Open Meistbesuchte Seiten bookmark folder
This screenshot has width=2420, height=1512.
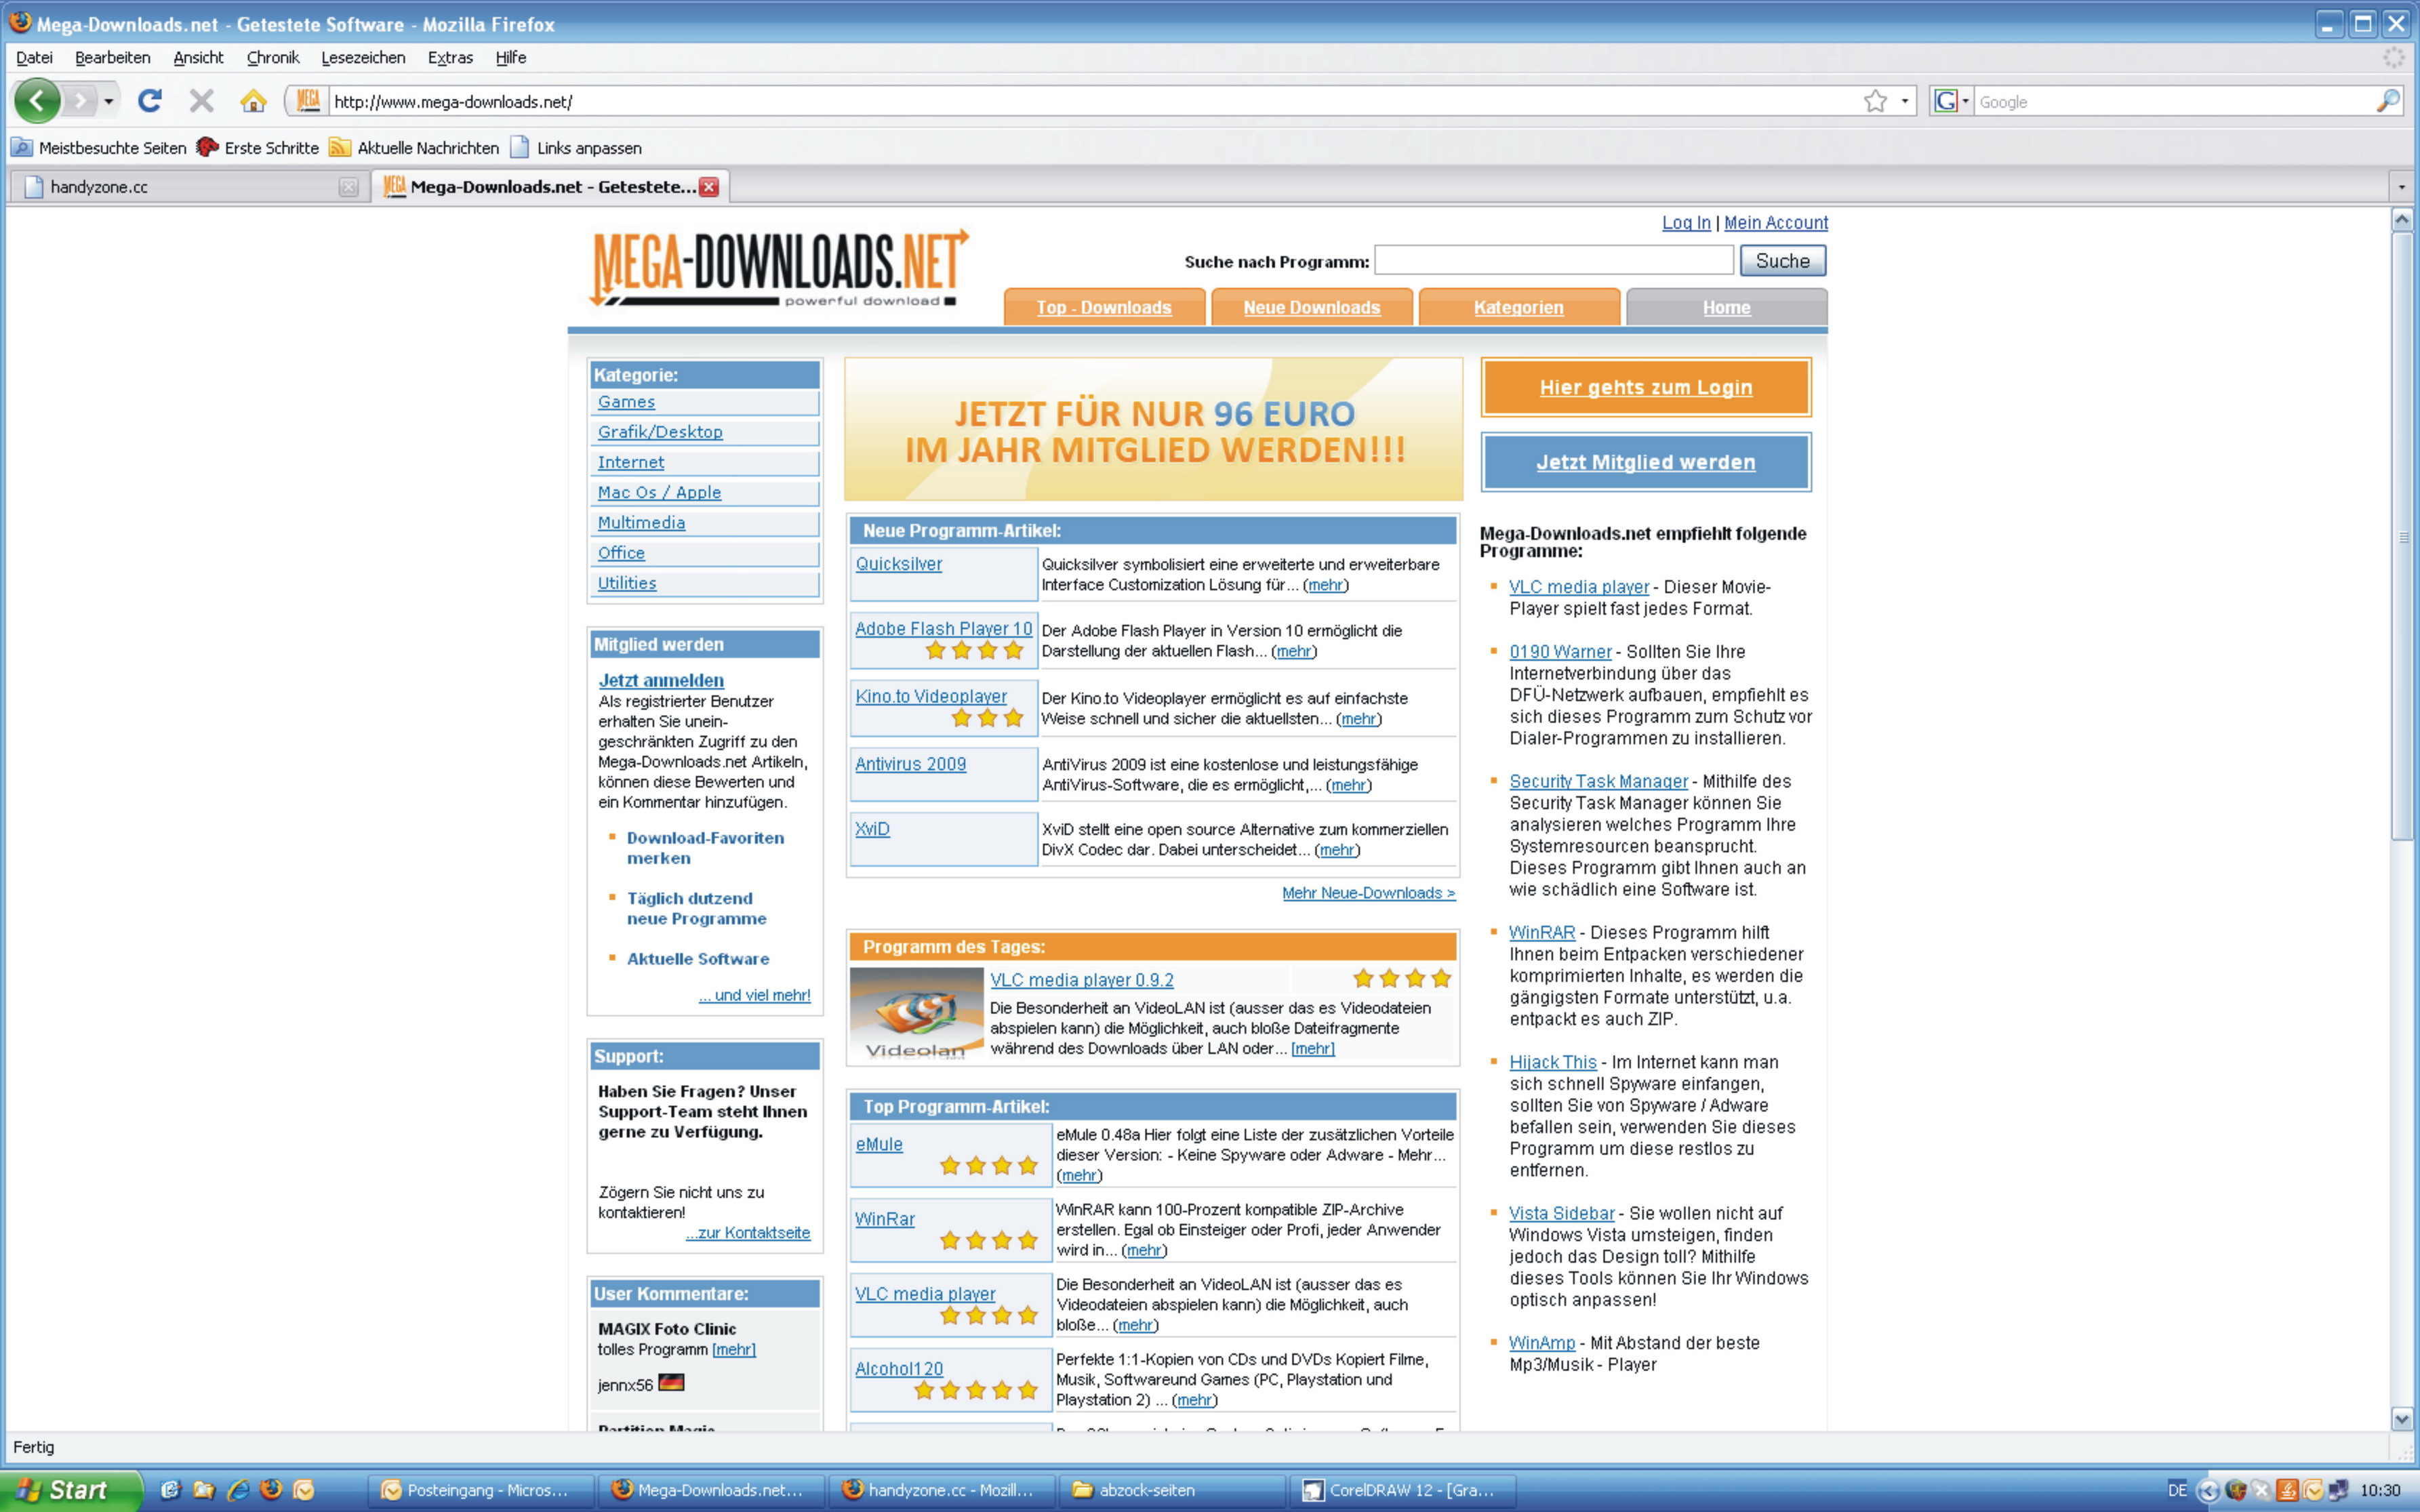(98, 148)
